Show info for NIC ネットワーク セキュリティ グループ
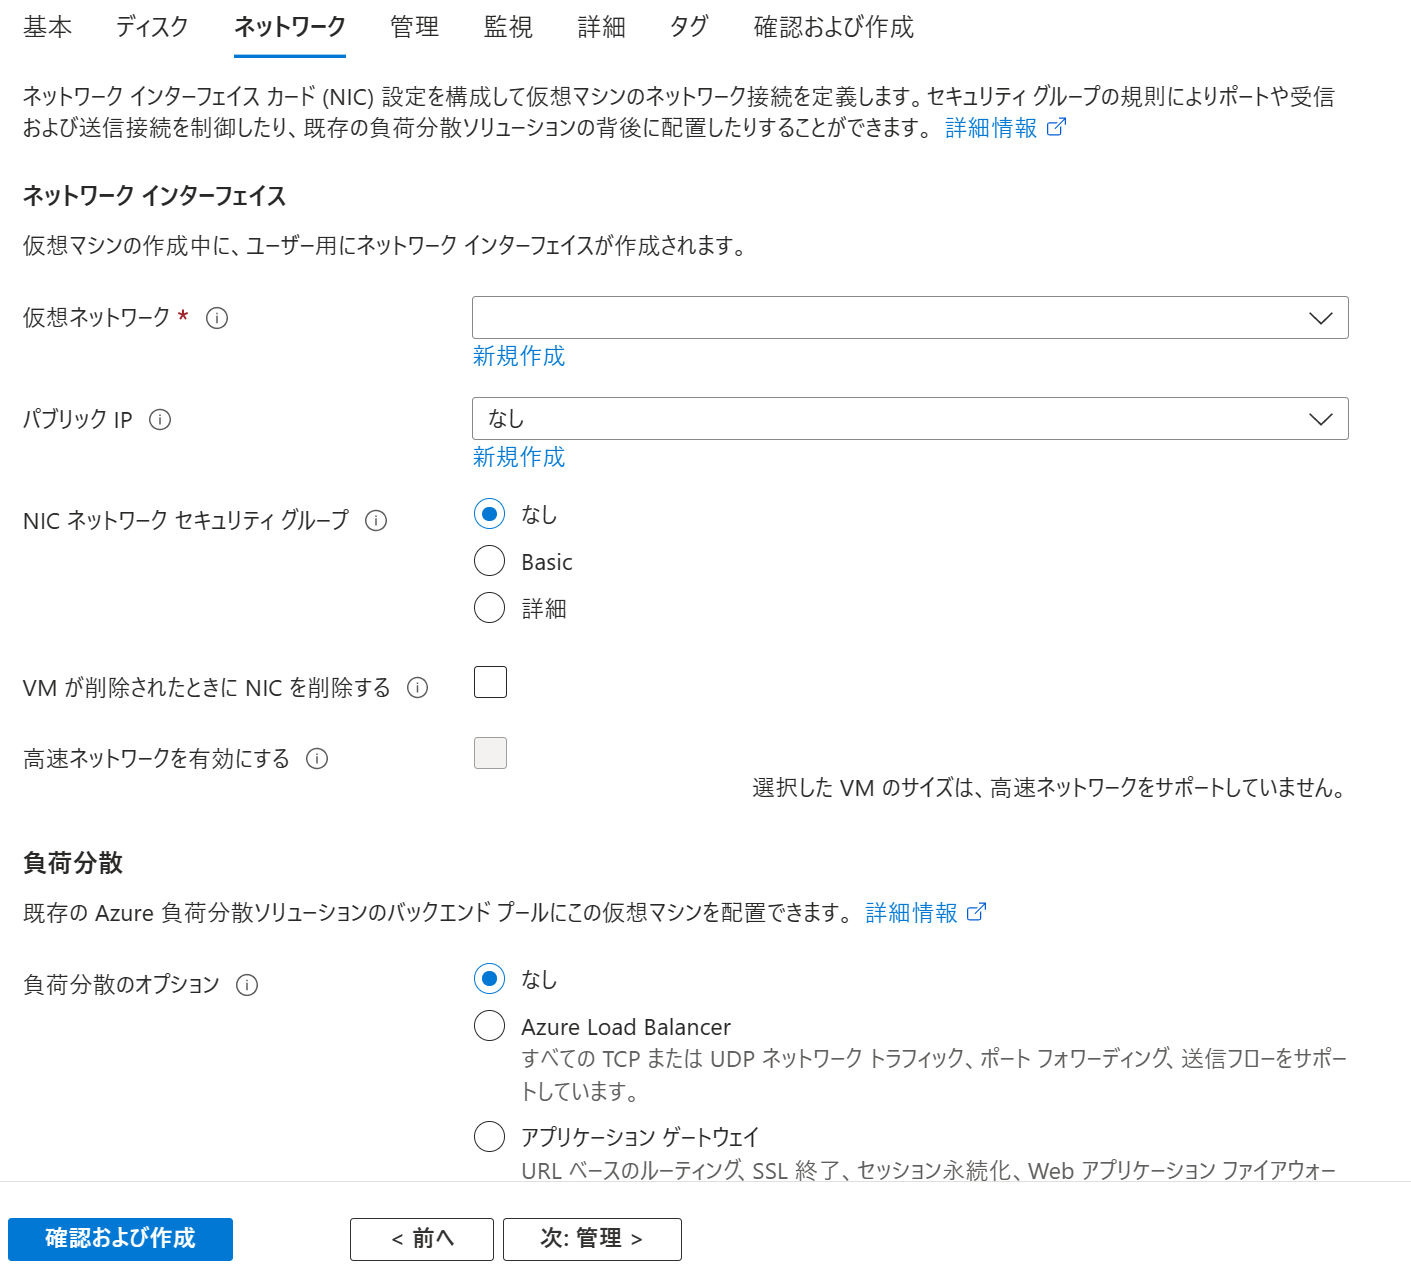 (x=376, y=520)
